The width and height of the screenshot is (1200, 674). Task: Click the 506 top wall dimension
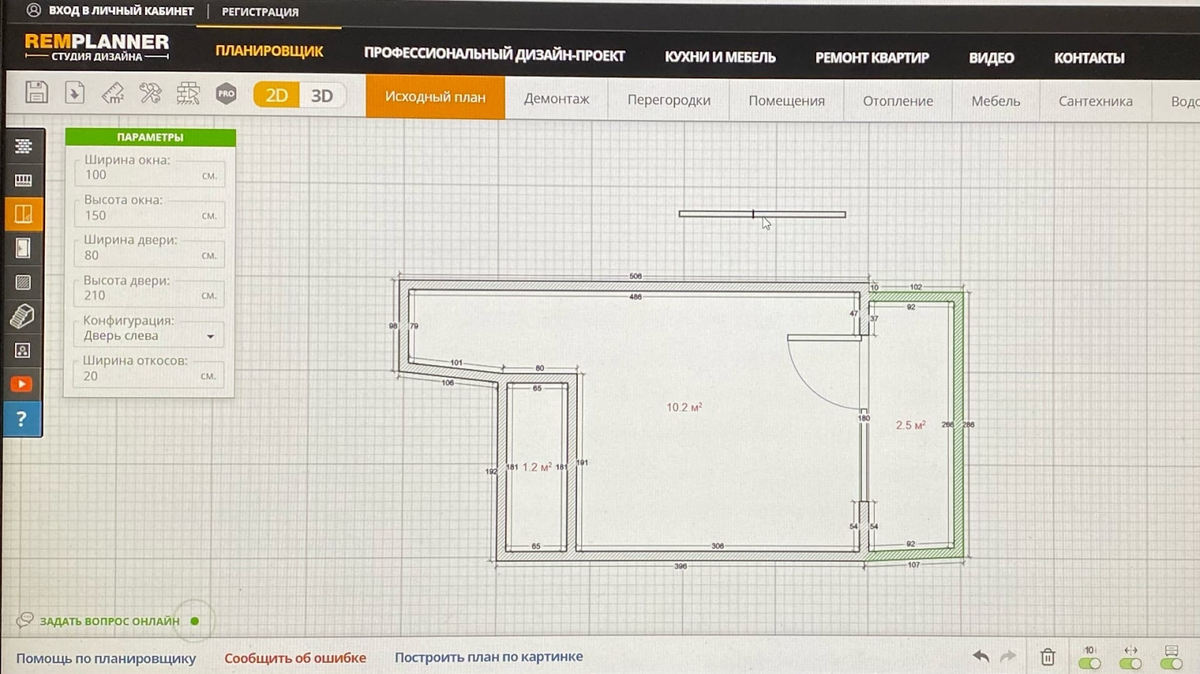click(635, 275)
